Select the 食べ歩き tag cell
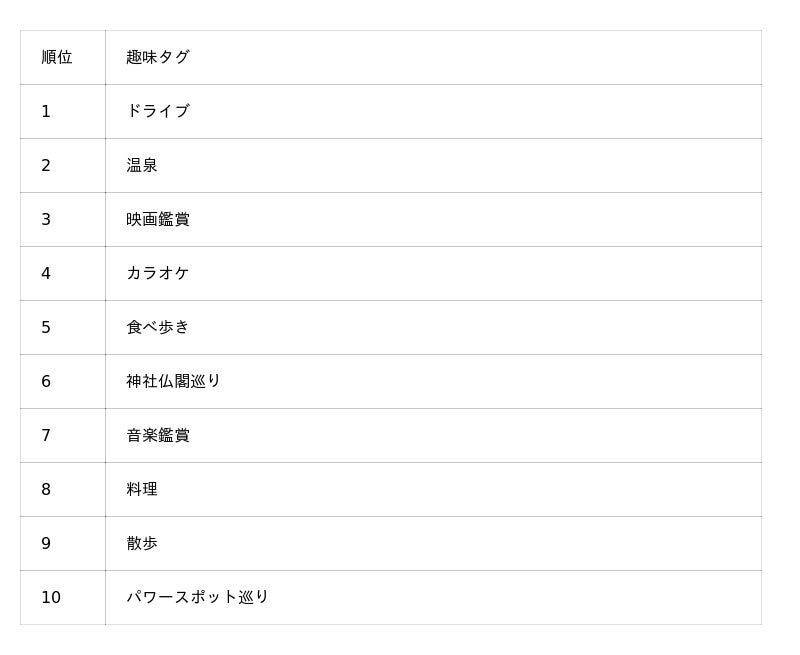This screenshot has height=655, width=800. click(157, 327)
